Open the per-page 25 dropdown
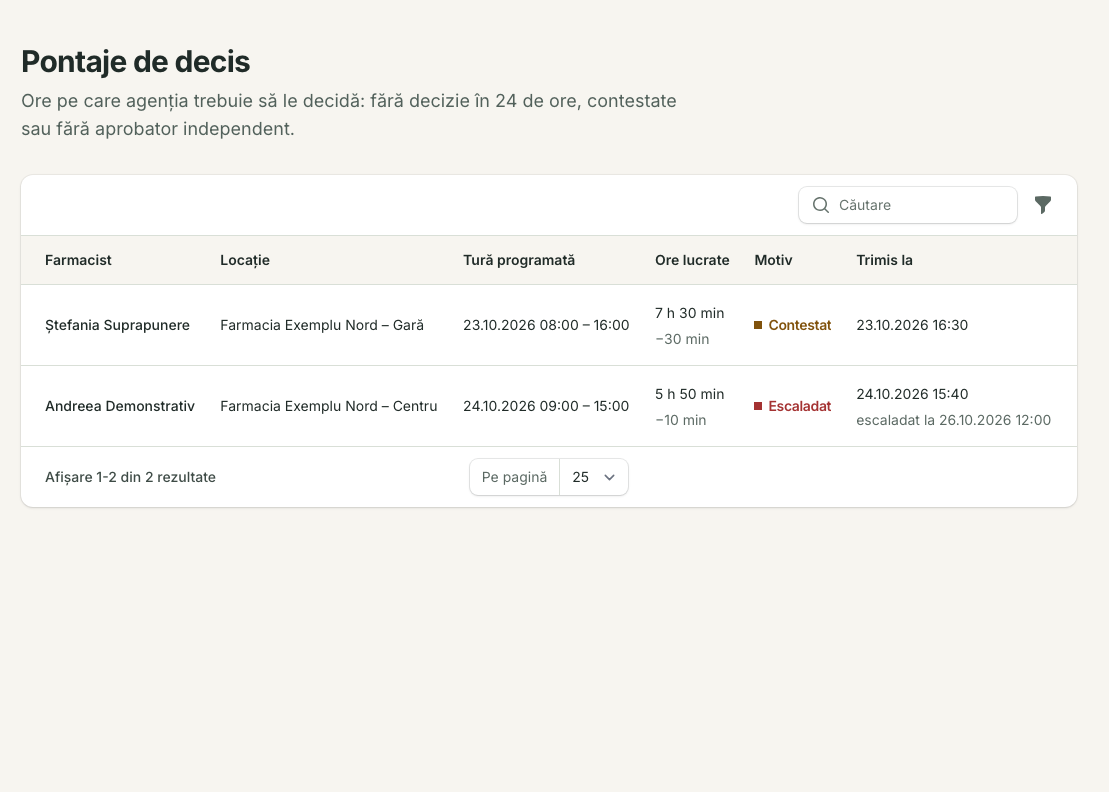Viewport: 1109px width, 792px height. 593,477
